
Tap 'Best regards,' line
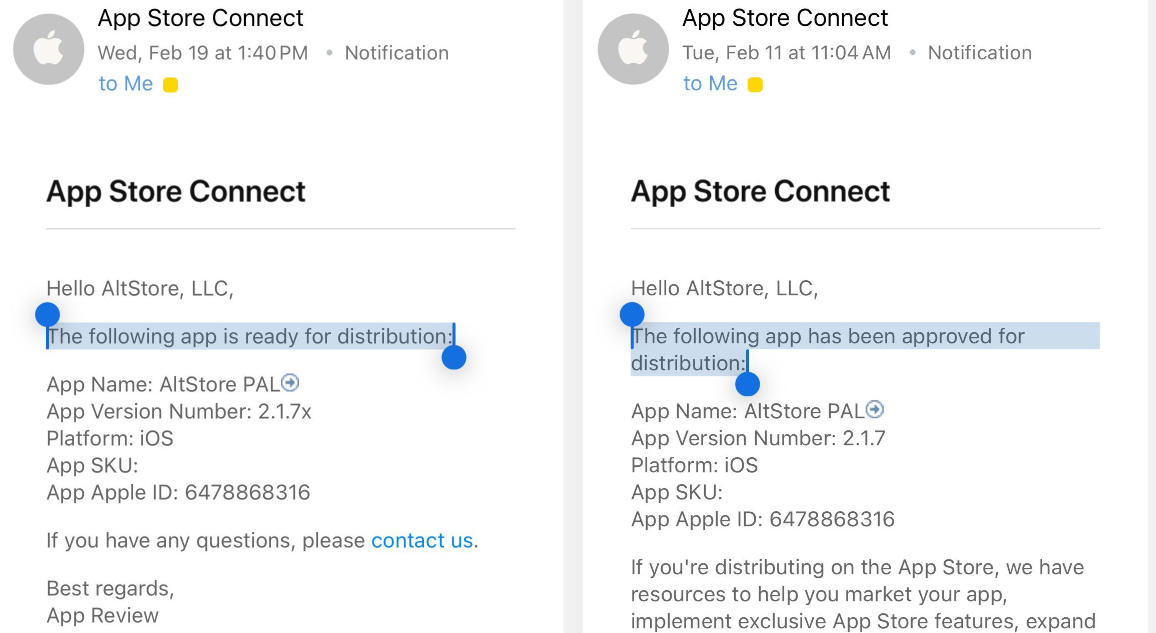pos(111,588)
